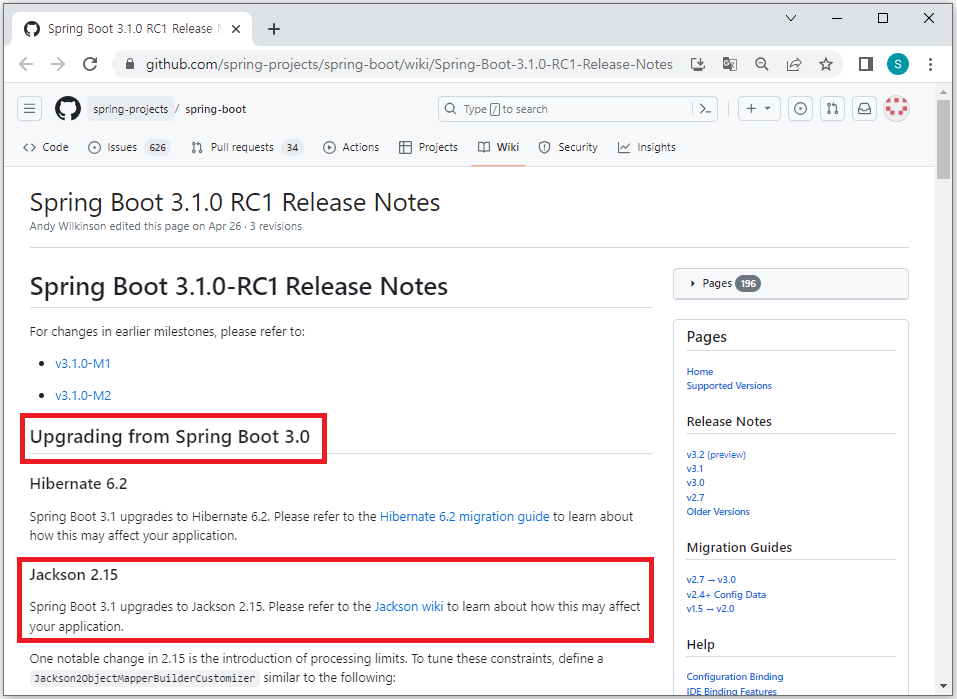Image resolution: width=957 pixels, height=699 pixels.
Task: Open the Security tab
Action: point(568,147)
